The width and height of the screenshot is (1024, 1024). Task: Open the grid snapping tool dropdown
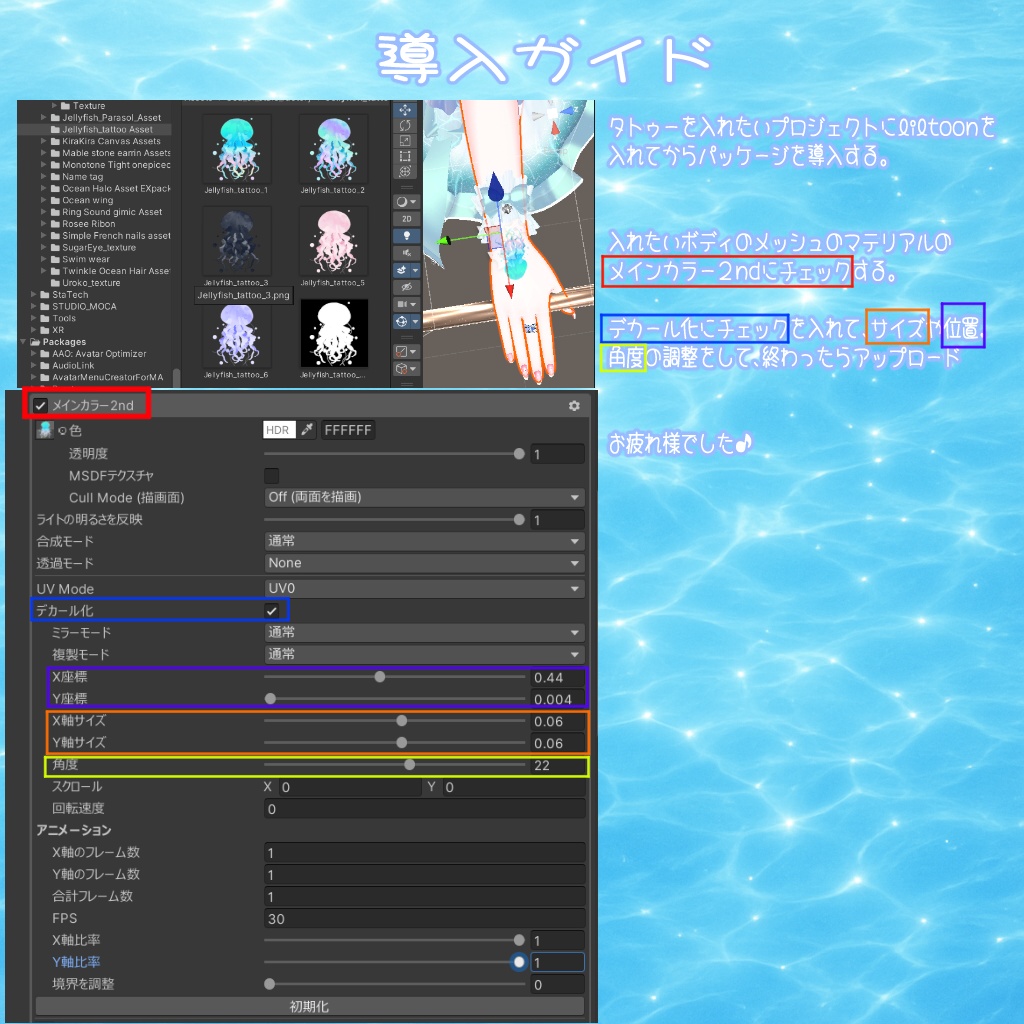coord(406,351)
